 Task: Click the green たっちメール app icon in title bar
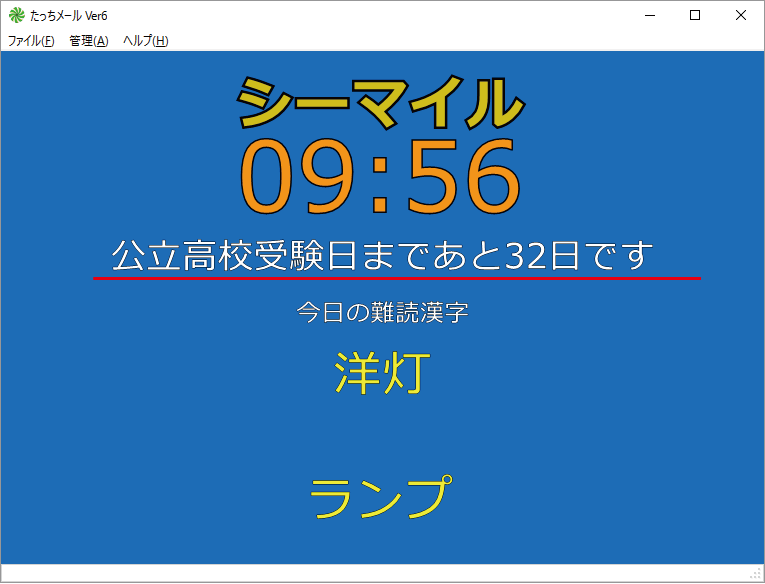[16, 15]
